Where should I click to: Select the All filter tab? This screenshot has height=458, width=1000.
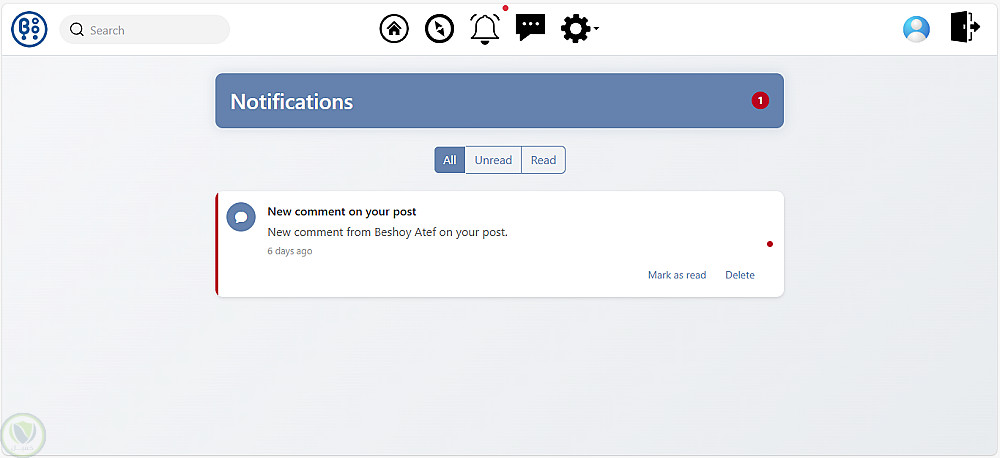click(x=450, y=160)
